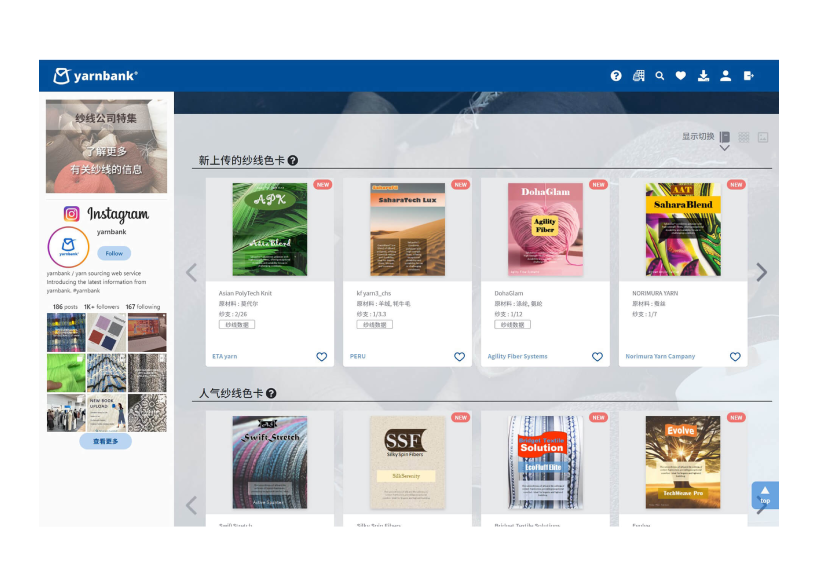Go to yarnbank logo home

[95, 76]
